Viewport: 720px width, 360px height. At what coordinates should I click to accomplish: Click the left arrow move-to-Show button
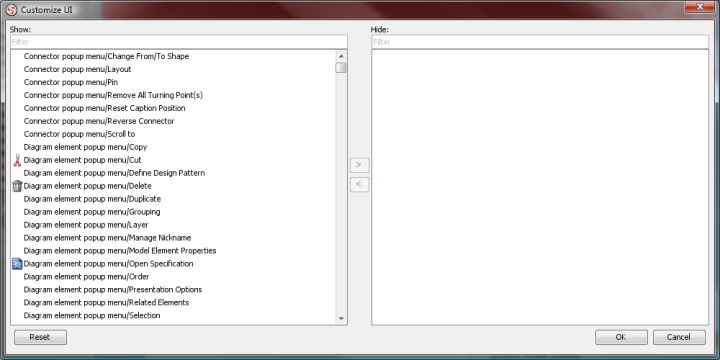click(x=359, y=185)
